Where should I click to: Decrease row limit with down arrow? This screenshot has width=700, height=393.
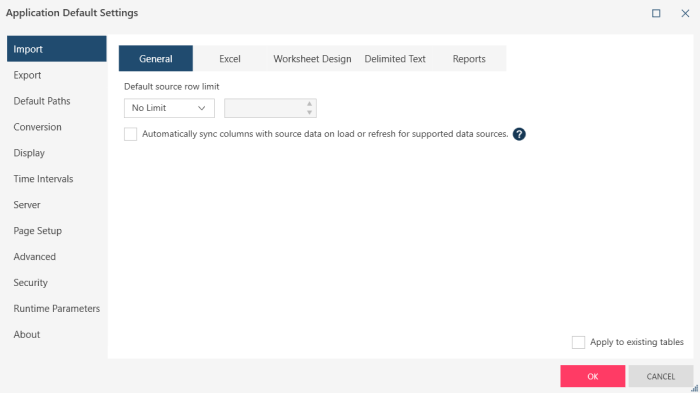click(309, 113)
